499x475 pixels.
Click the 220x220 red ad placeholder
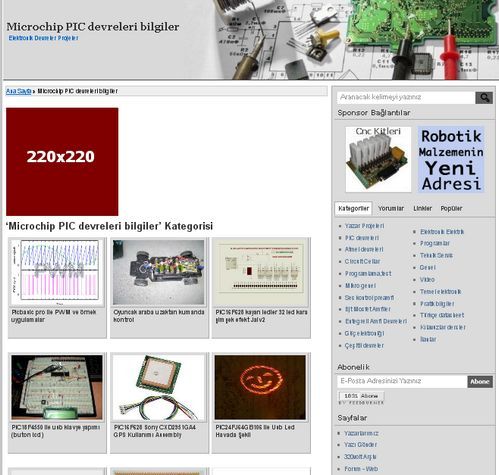click(x=62, y=162)
